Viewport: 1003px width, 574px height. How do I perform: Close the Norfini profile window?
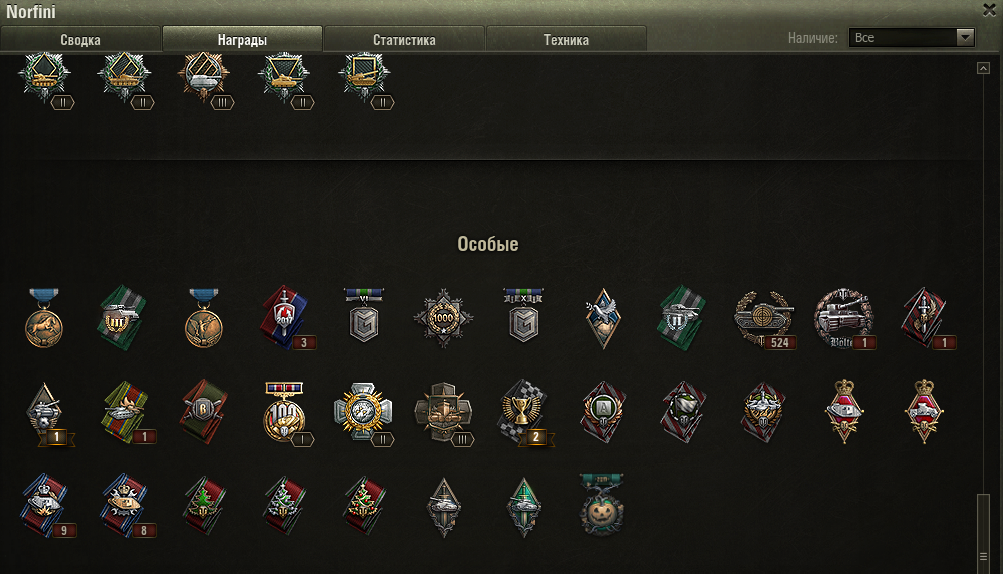989,9
